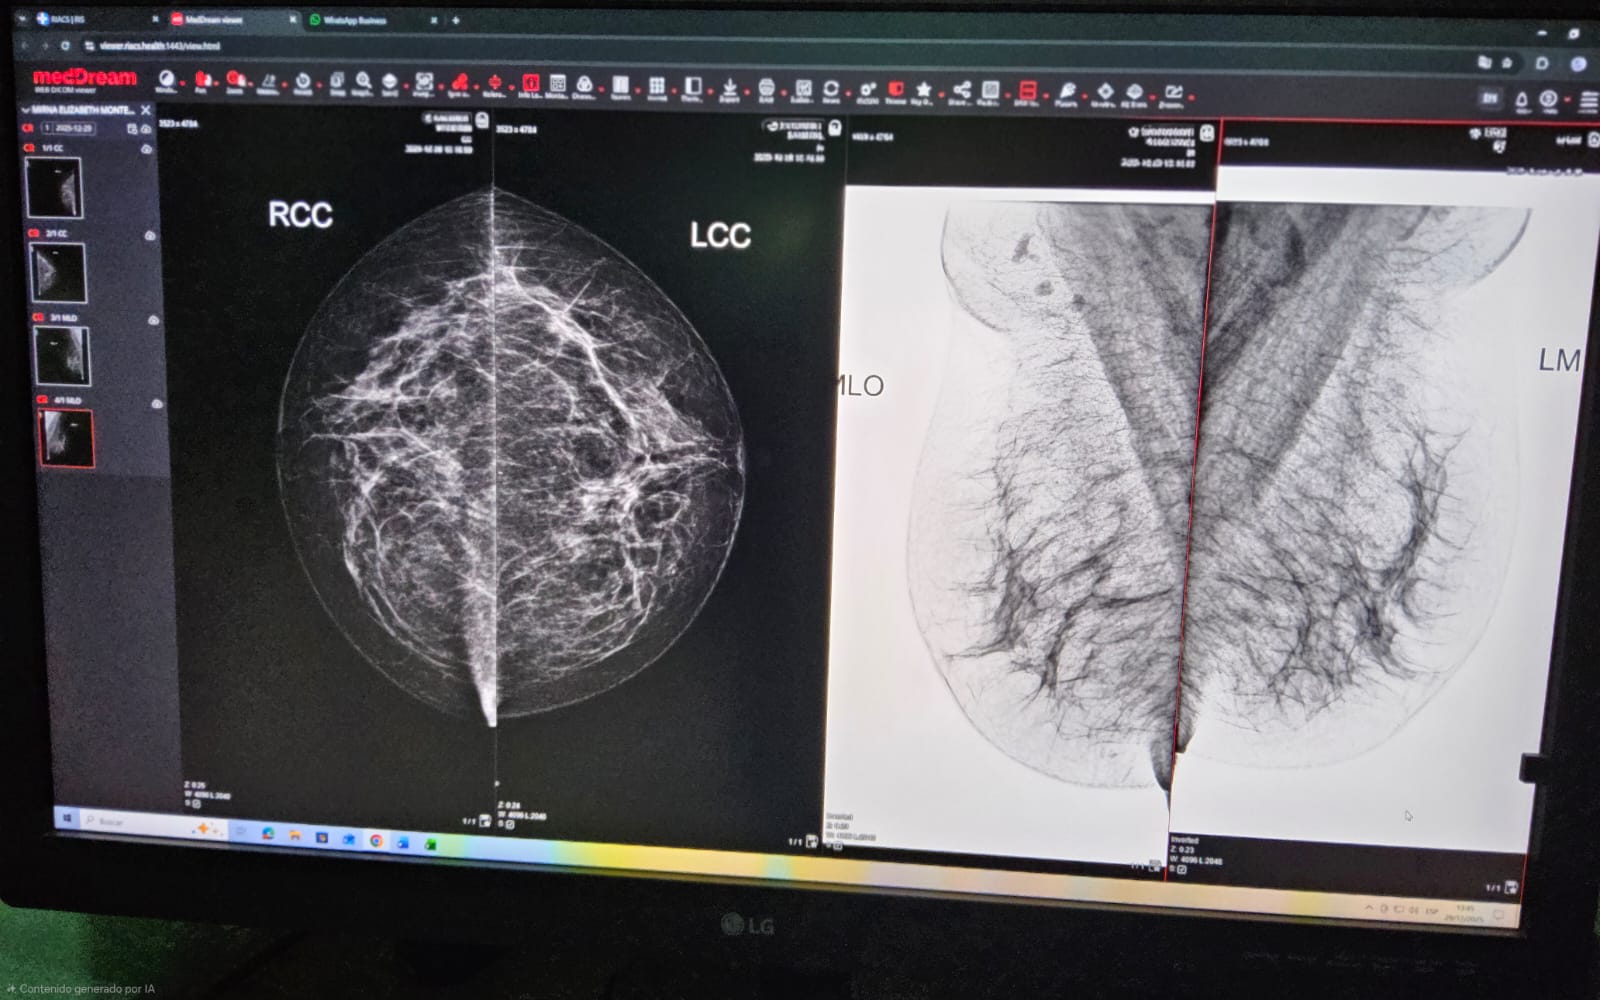Open the Layout grid dropdown

[656, 86]
